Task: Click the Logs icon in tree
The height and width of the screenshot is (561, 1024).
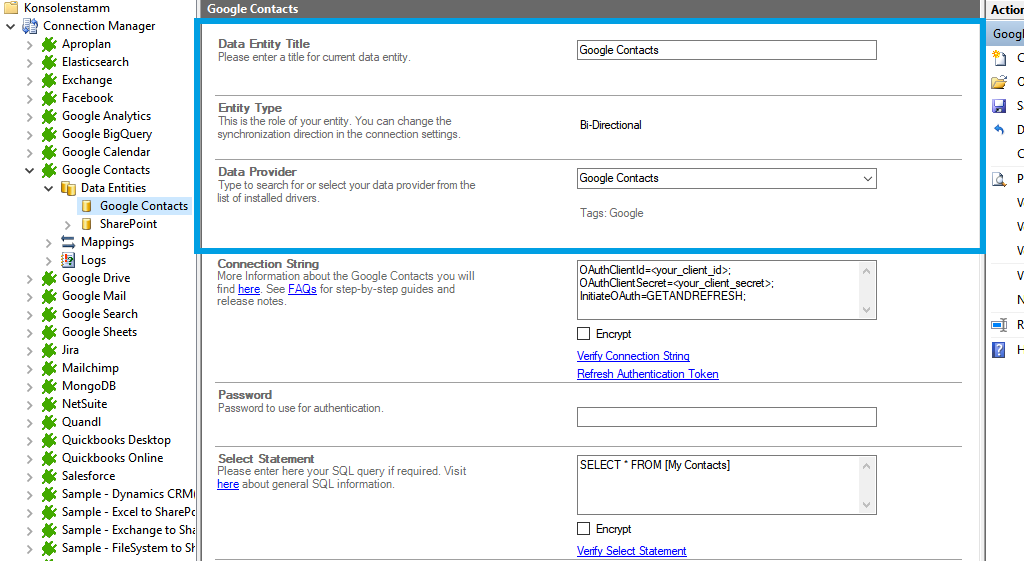Action: pos(68,260)
